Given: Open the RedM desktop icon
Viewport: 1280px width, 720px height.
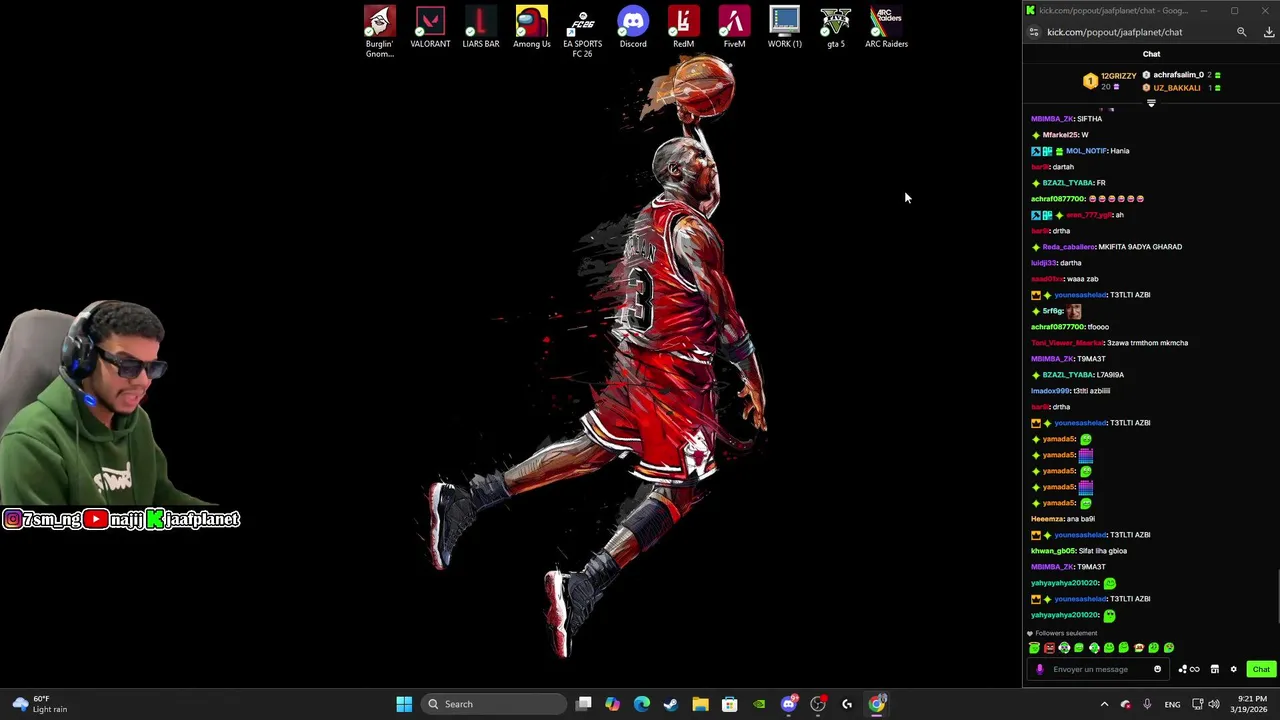Looking at the screenshot, I should click(x=683, y=28).
